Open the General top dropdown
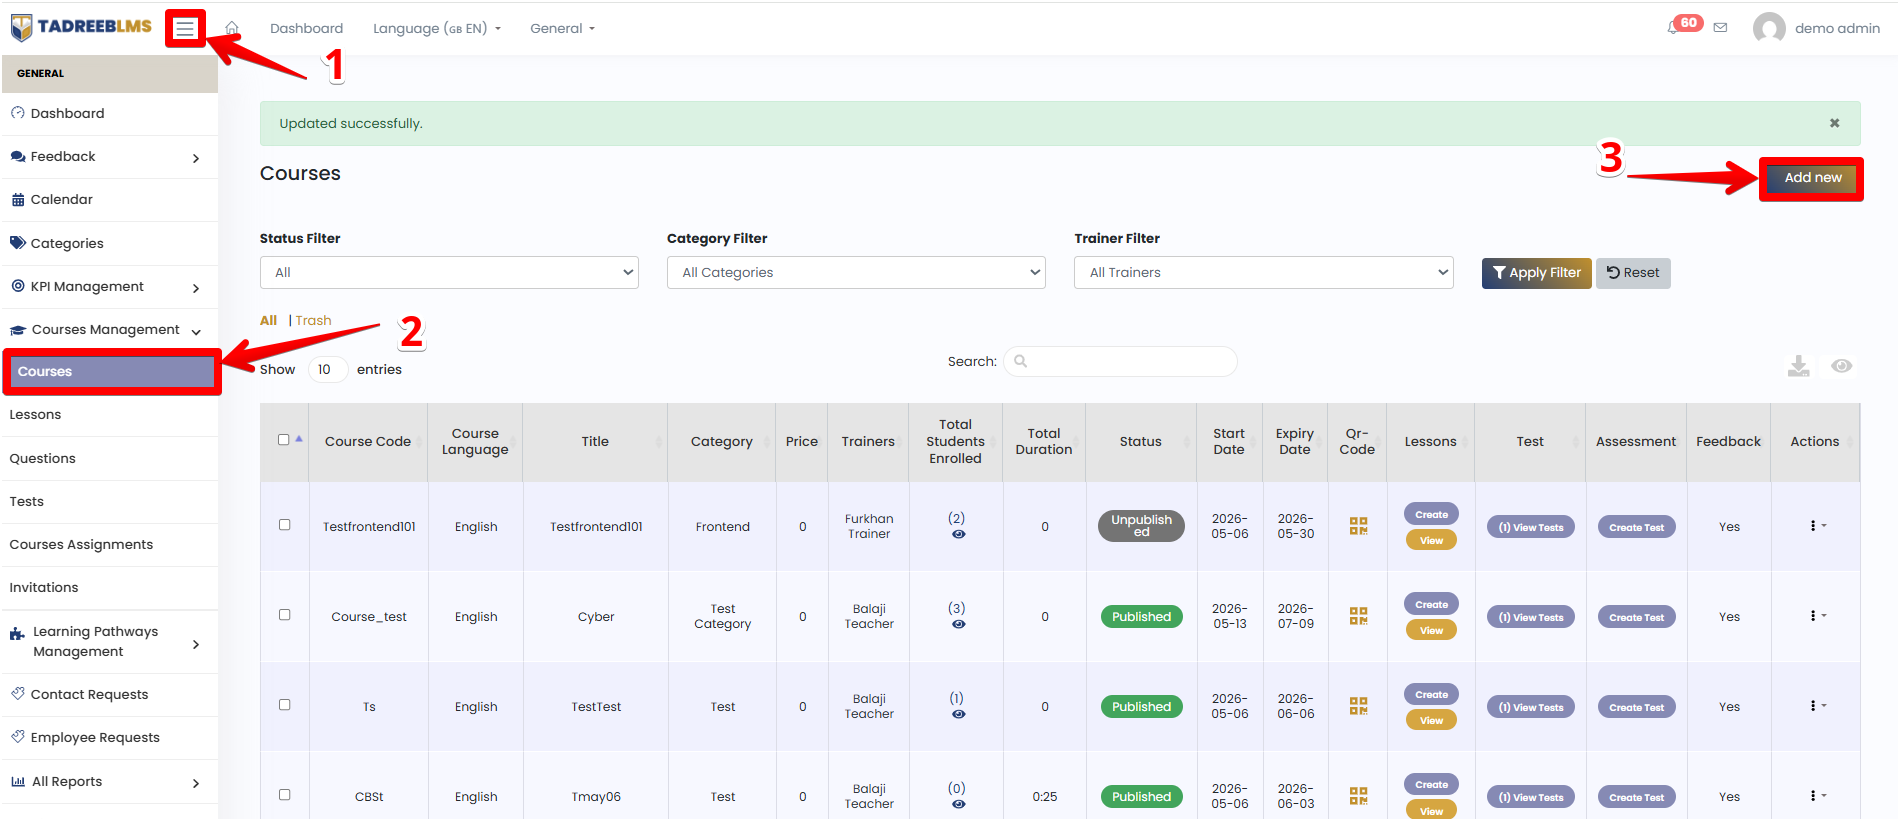1898x819 pixels. coord(562,28)
